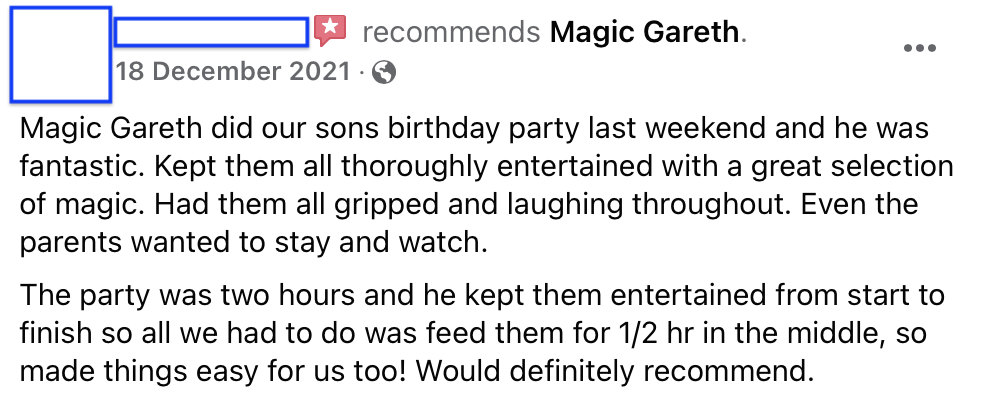982x408 pixels.
Task: Click the phrase "made things easy for us too!"
Action: pos(214,372)
